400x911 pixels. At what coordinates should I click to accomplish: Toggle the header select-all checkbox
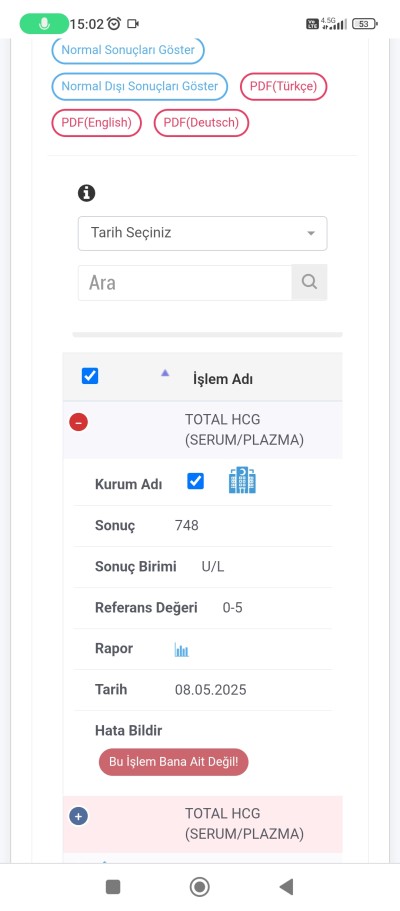[90, 376]
